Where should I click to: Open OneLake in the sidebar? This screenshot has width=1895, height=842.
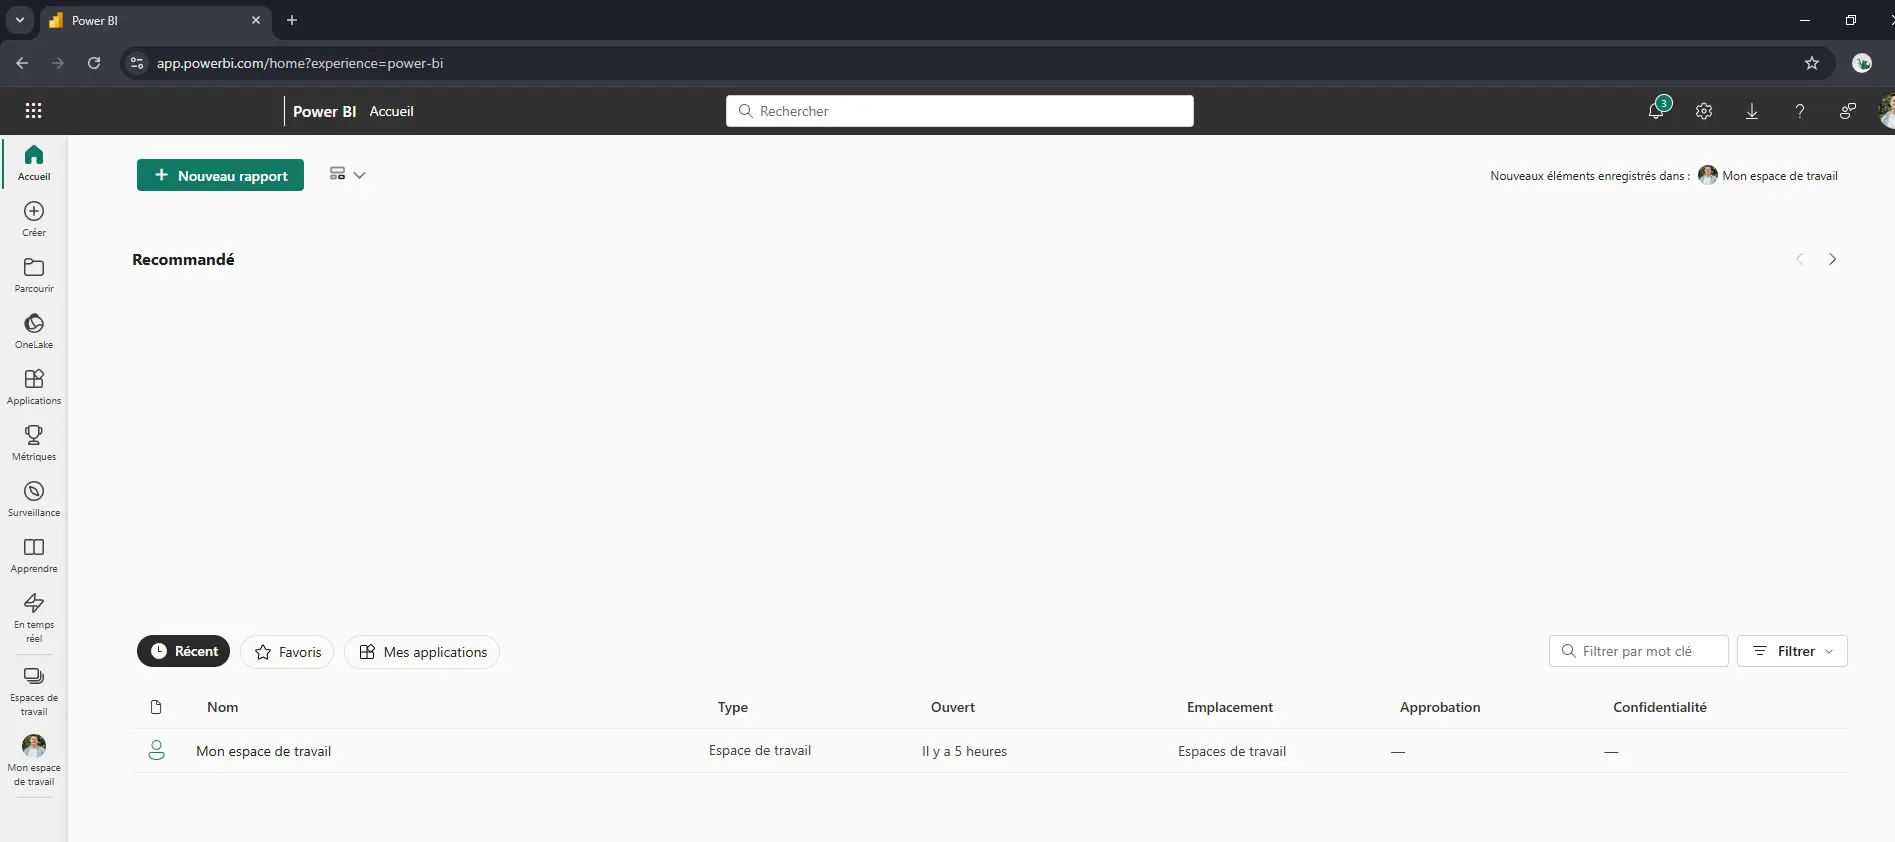(x=34, y=331)
